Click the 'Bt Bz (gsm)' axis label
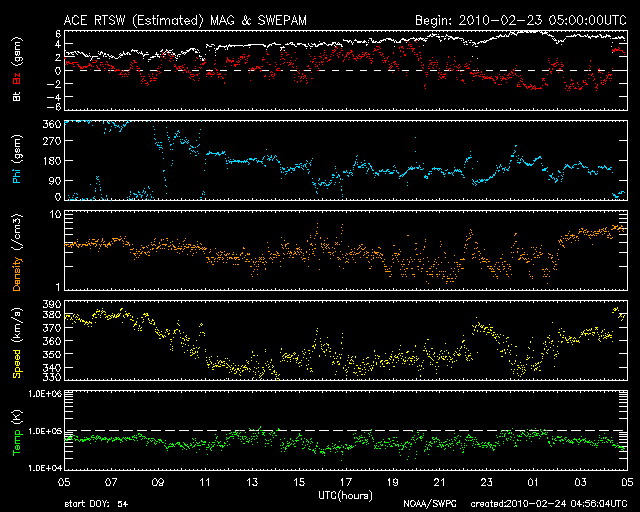This screenshot has height=512, width=640. coord(17,69)
